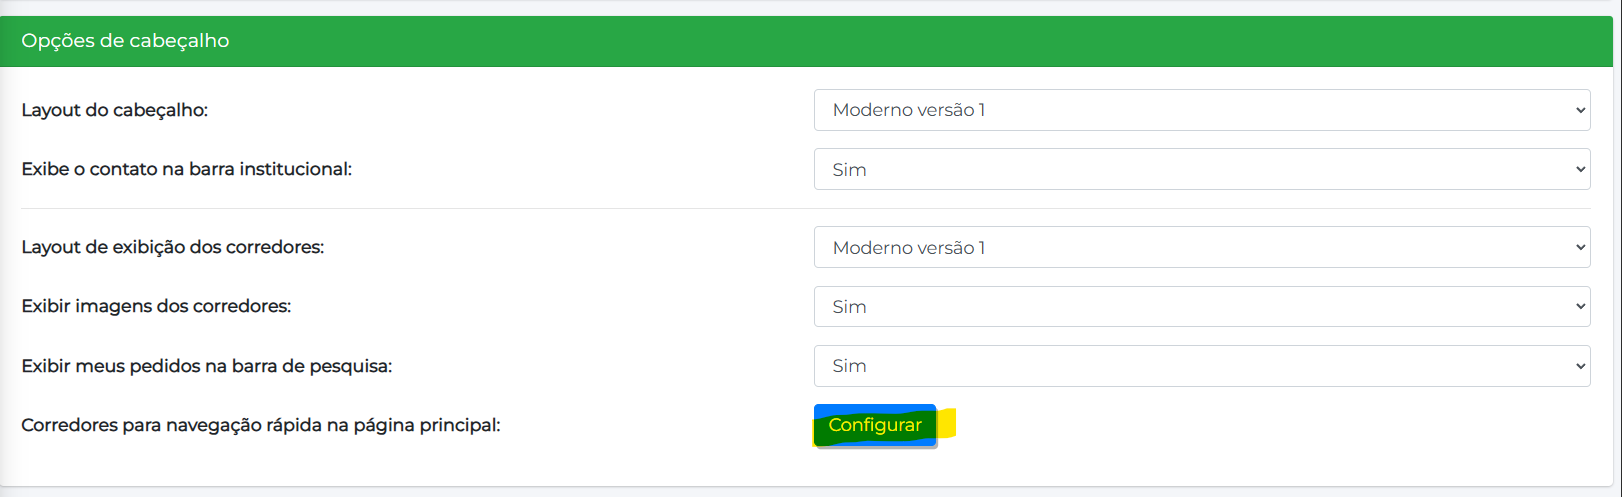Click the "Corredores para navegação rápida" label

(261, 425)
